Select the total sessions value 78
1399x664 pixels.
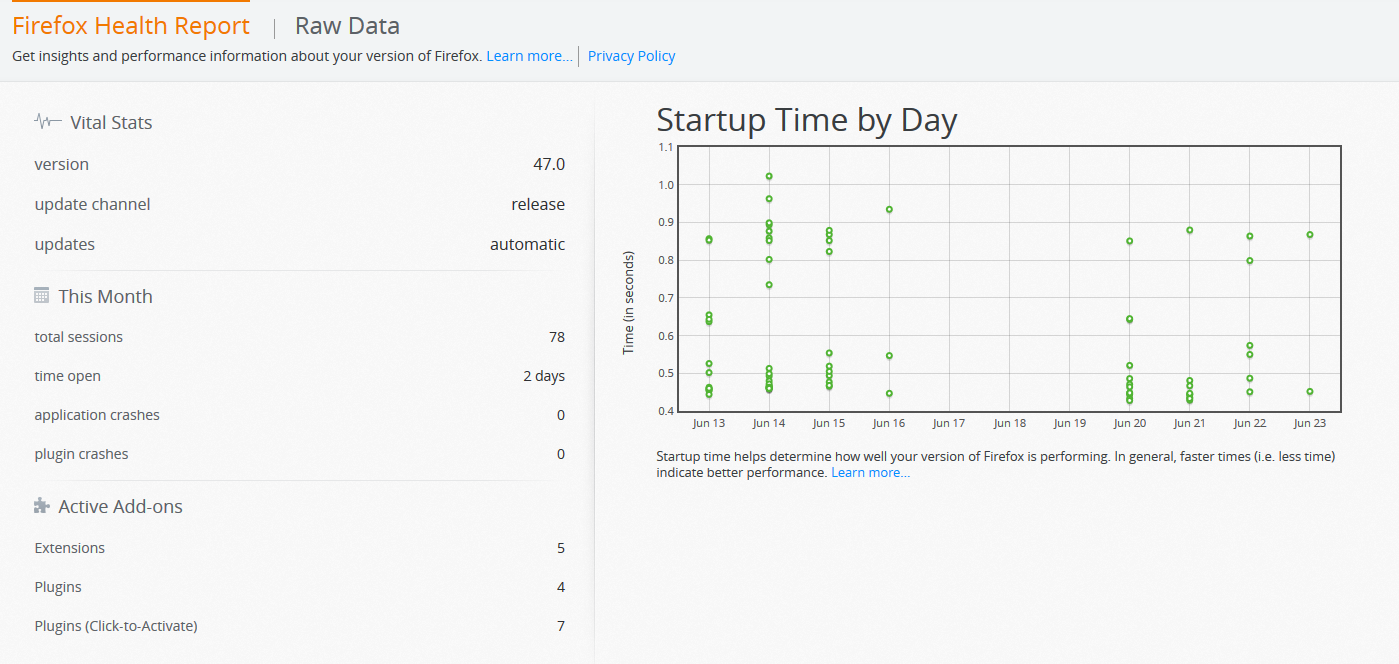tap(556, 337)
